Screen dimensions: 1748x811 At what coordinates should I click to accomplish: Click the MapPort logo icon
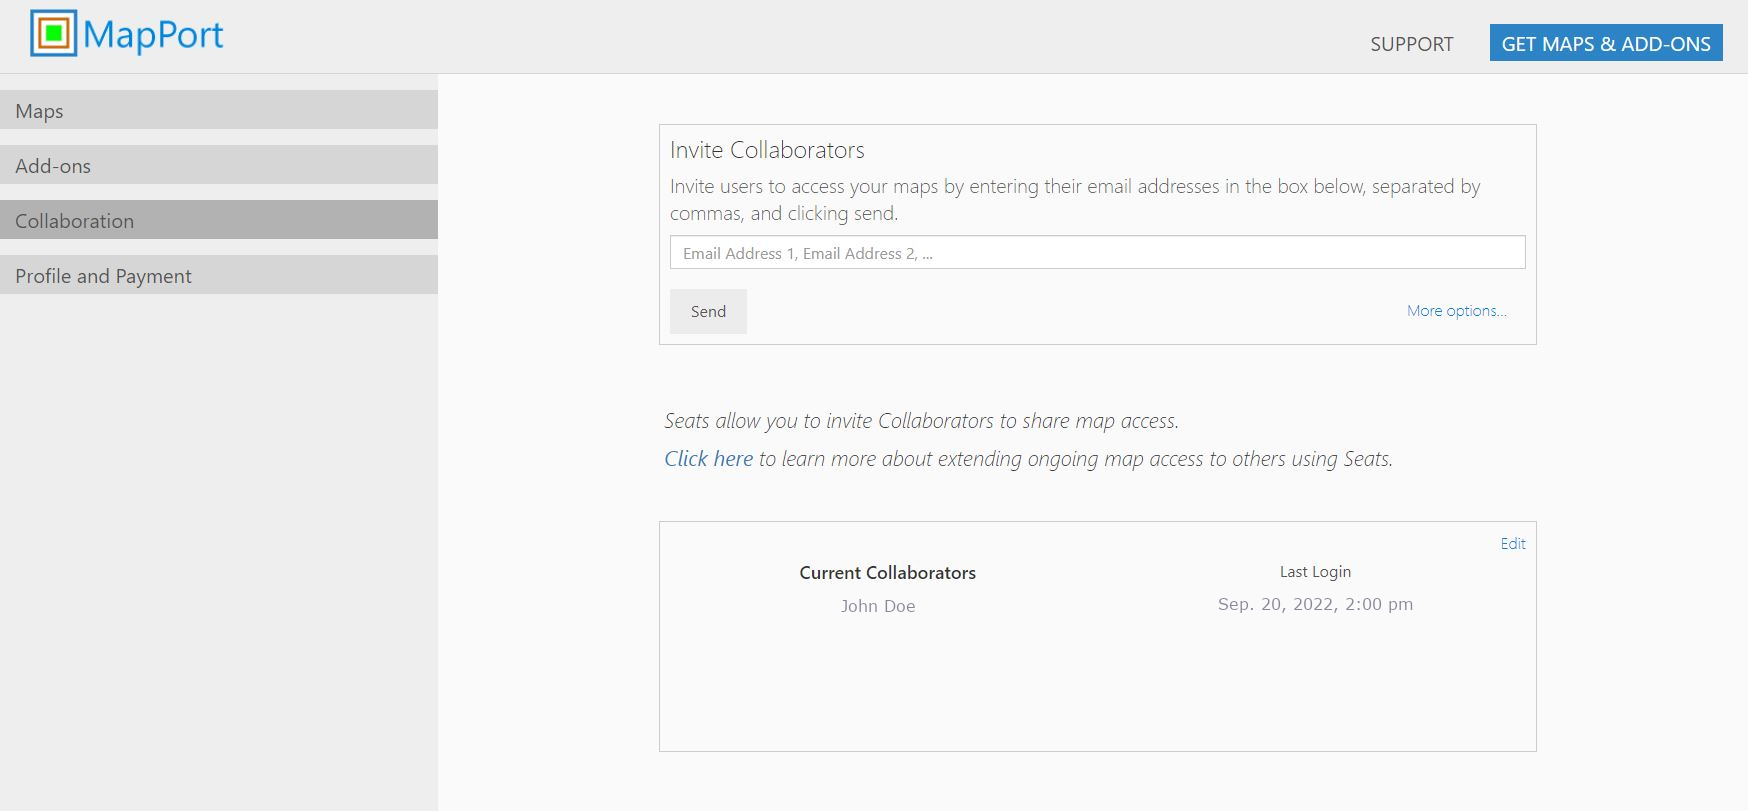click(54, 33)
